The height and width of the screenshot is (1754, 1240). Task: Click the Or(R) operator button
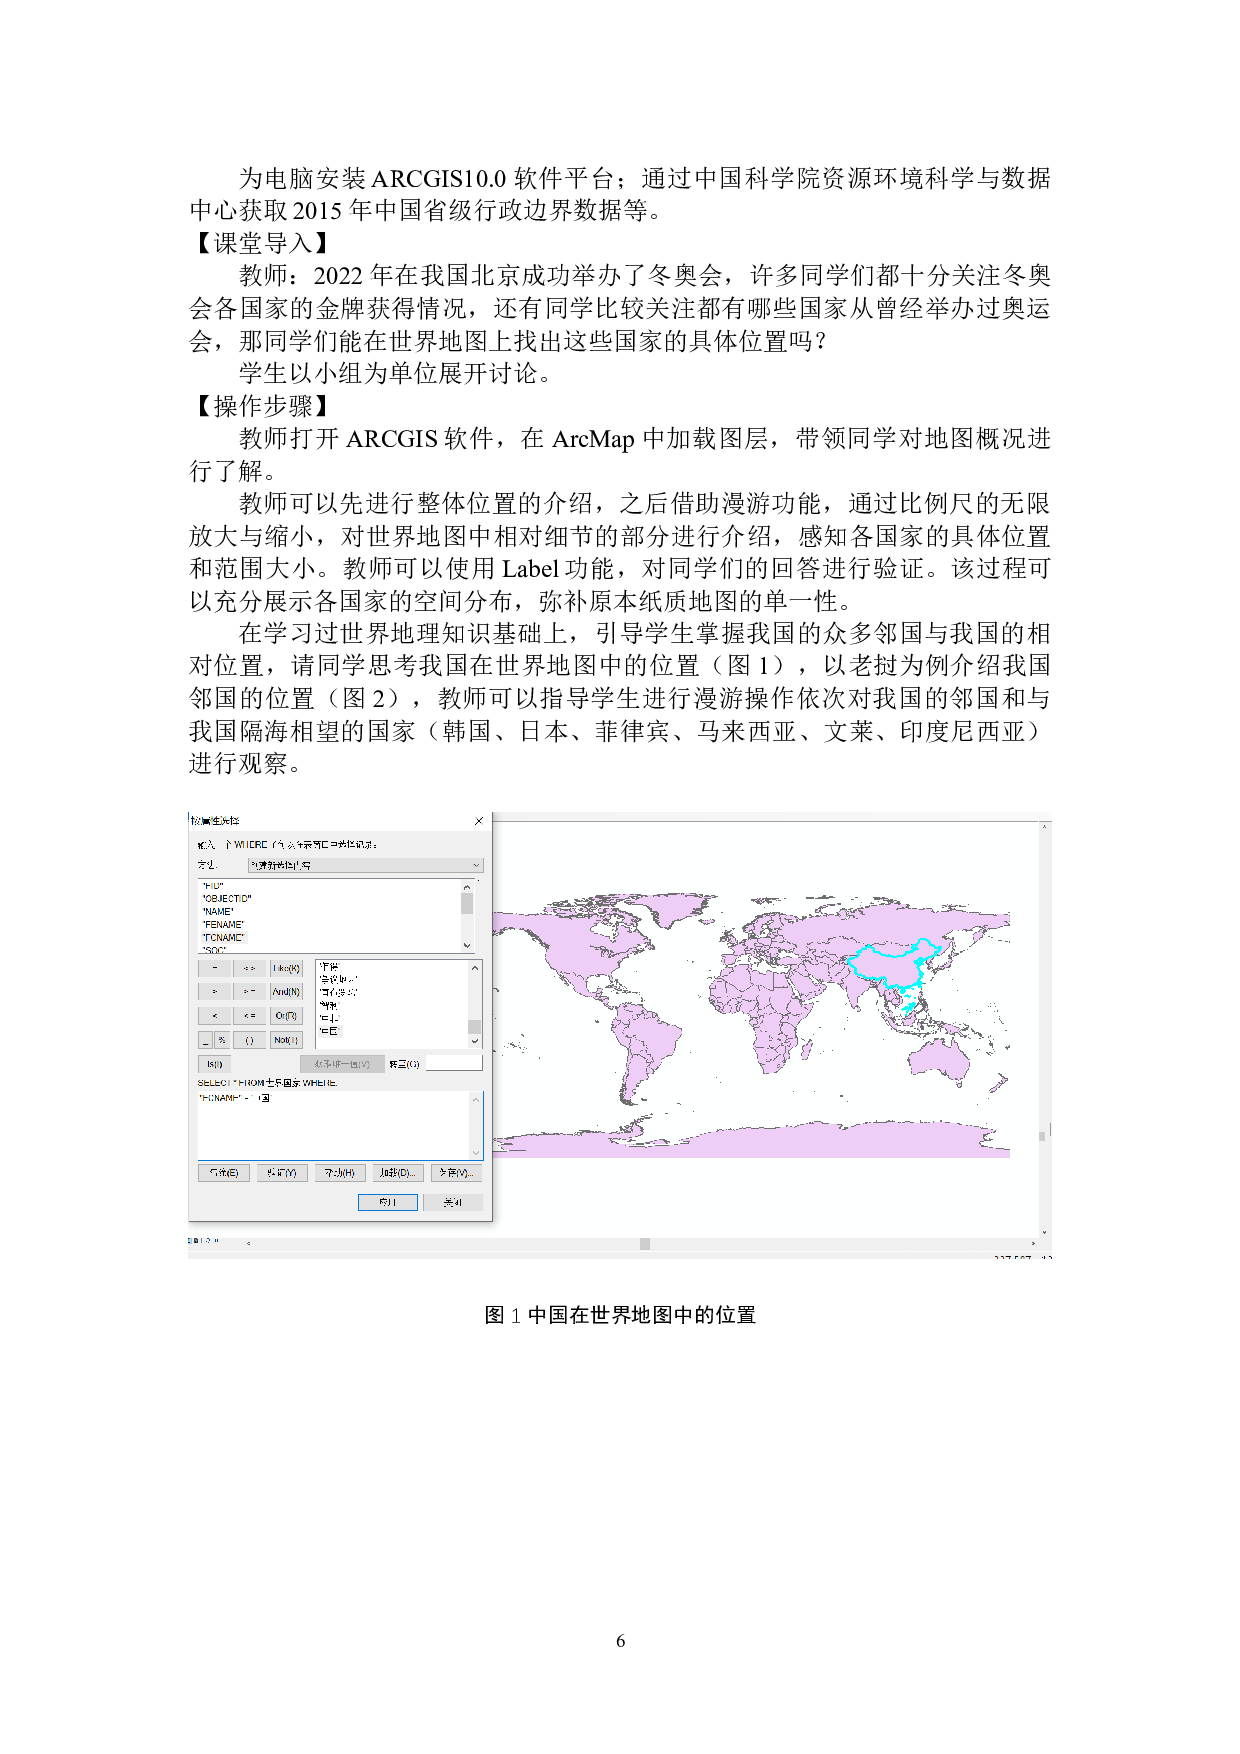point(286,1016)
